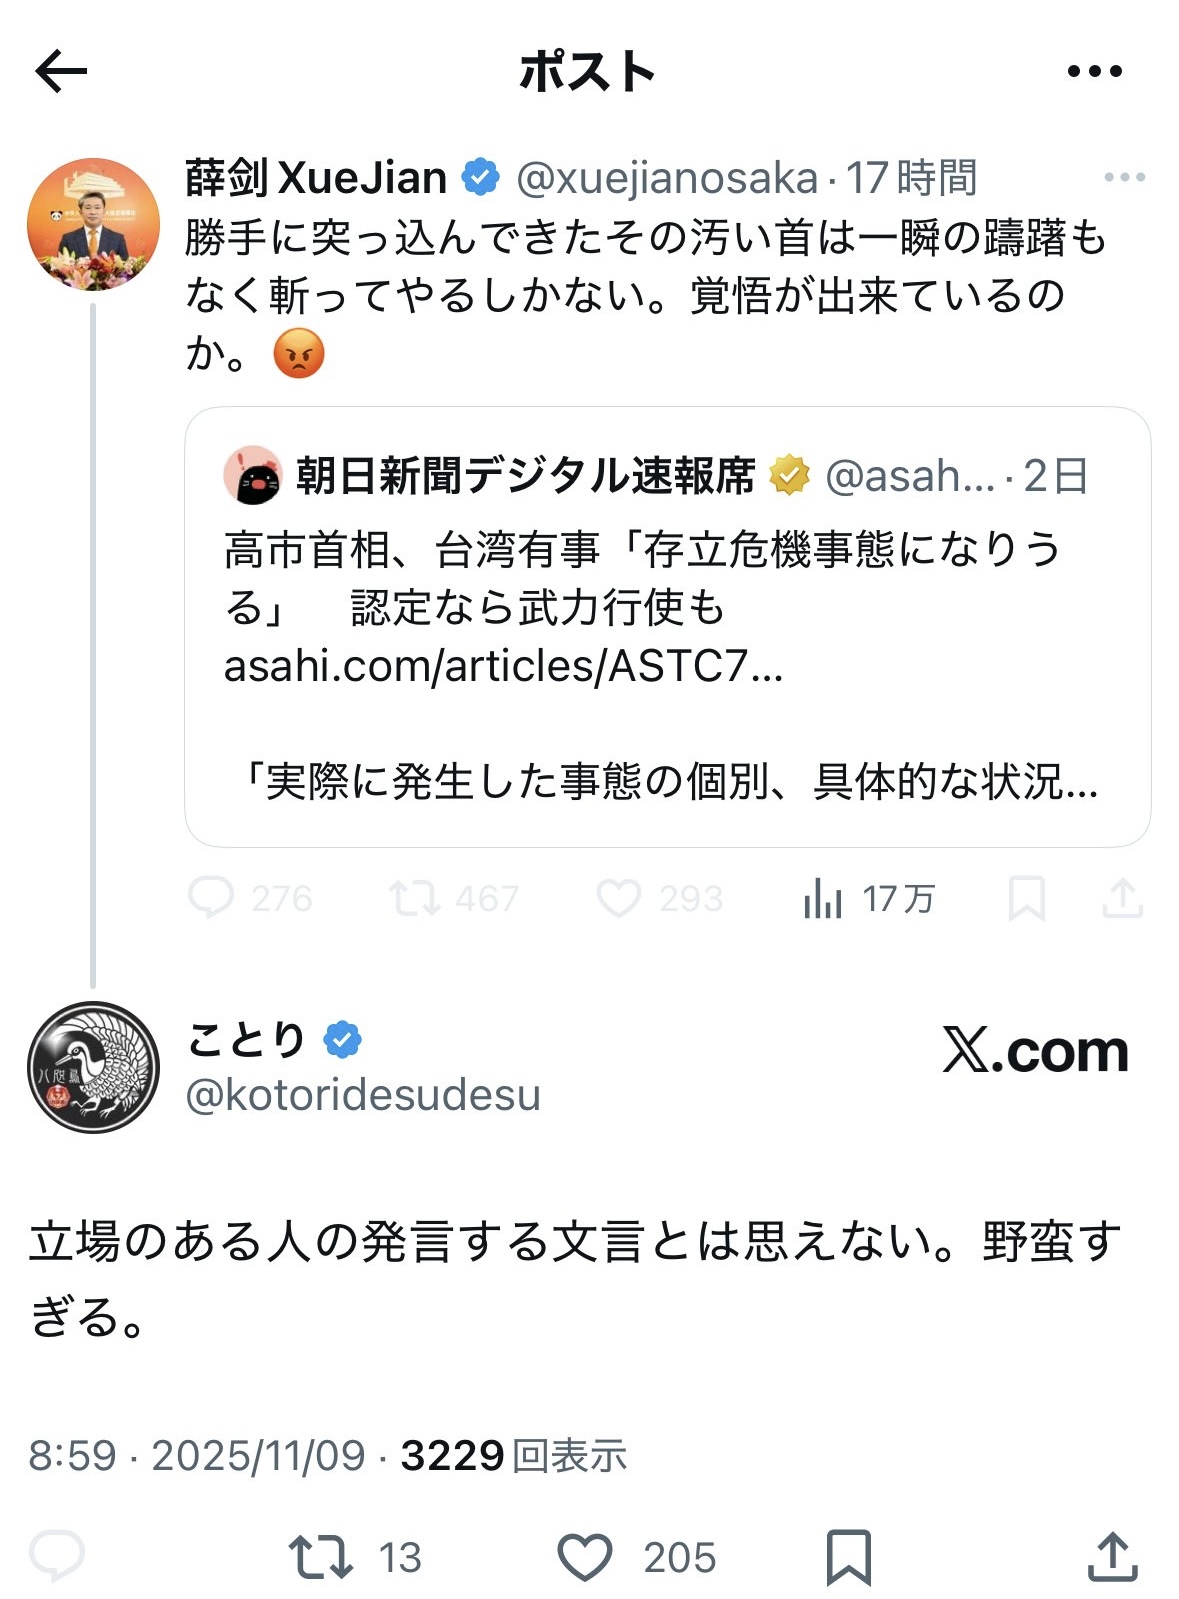Repost ことり's post with 13 reposts

coord(320,1557)
